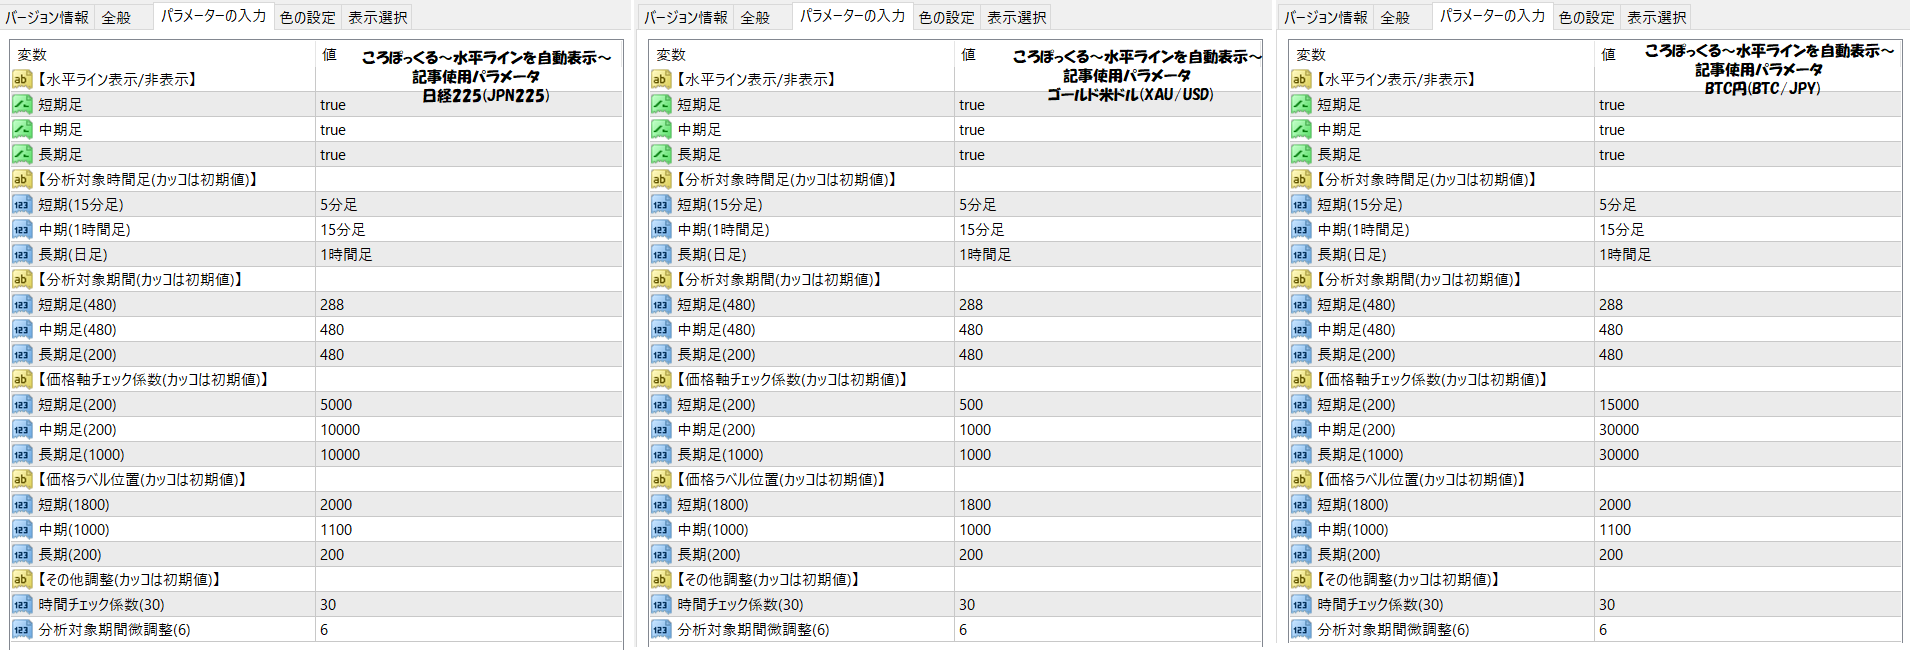Click the icon beside 短期足(480) in JPN225 panel

point(22,304)
